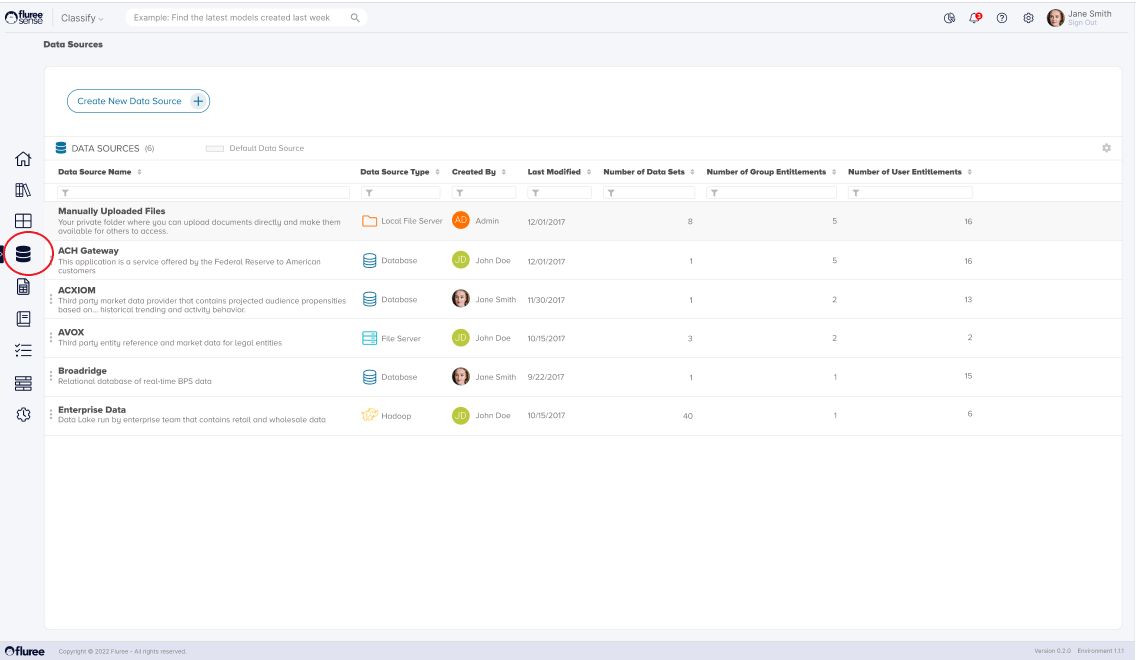Screen dimensions: 1136x660
Task: Open the settings gear in top bar
Action: pyautogui.click(x=1028, y=18)
